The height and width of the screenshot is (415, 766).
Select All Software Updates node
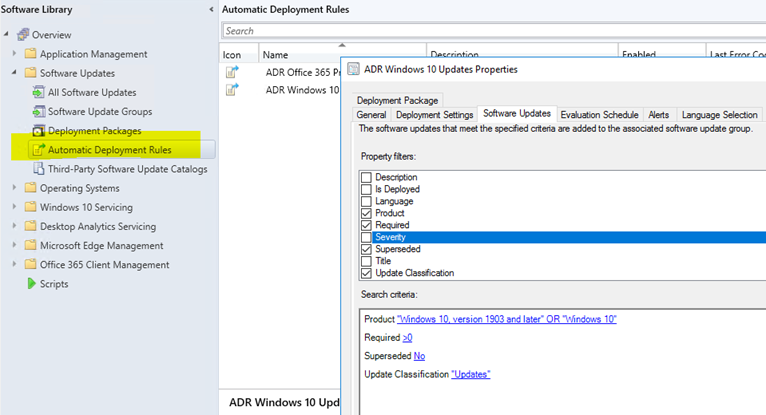[92, 92]
